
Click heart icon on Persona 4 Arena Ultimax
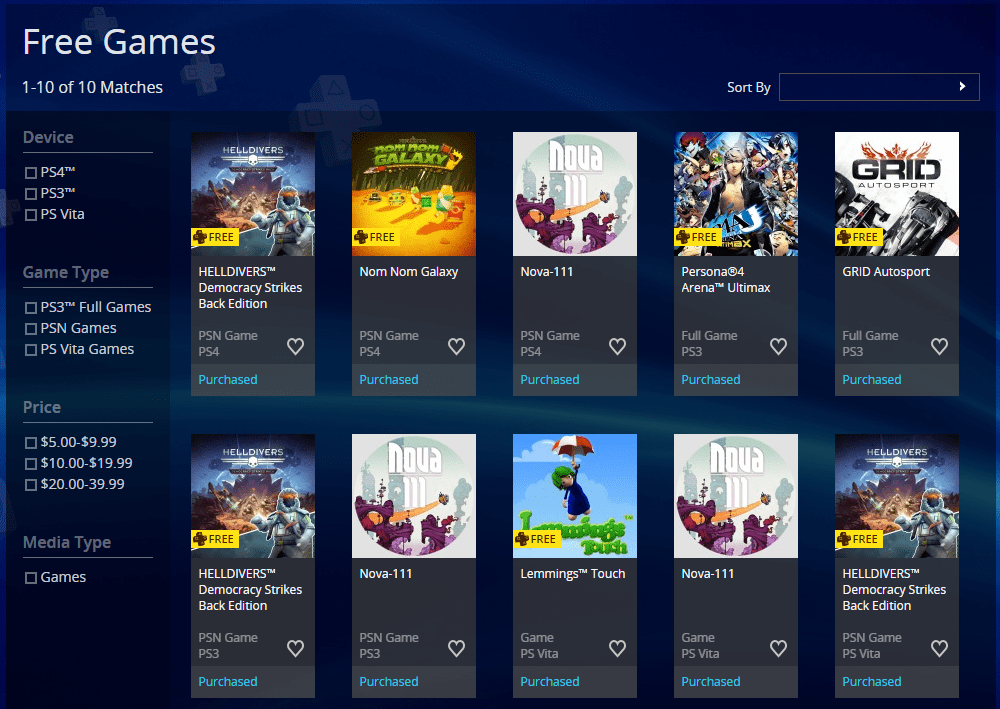[x=778, y=346]
